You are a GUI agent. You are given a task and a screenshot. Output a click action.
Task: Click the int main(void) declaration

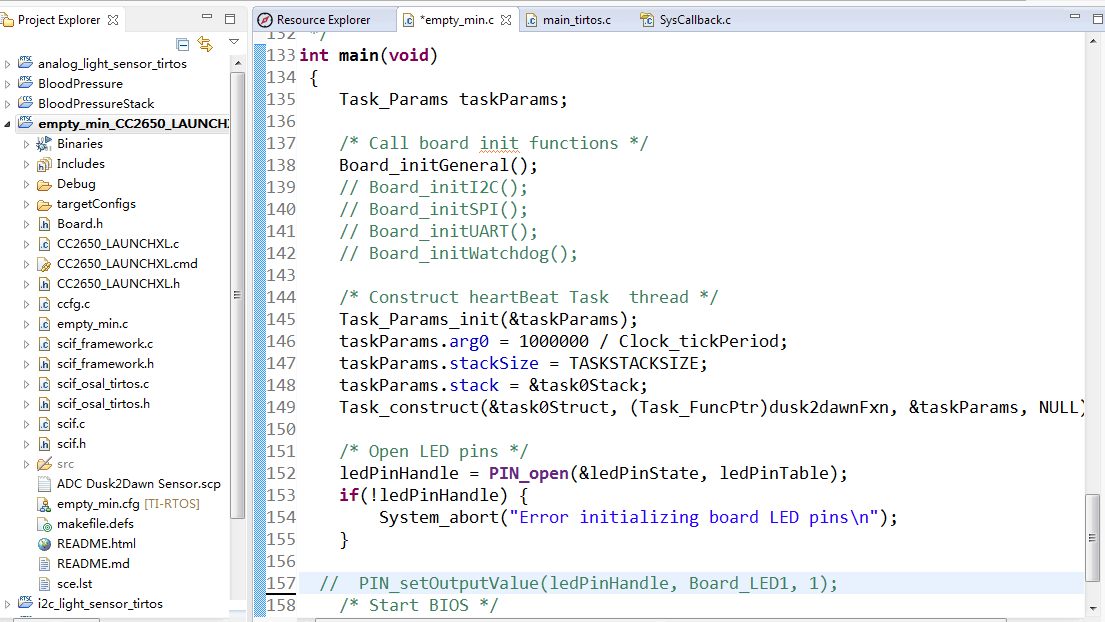(x=368, y=56)
